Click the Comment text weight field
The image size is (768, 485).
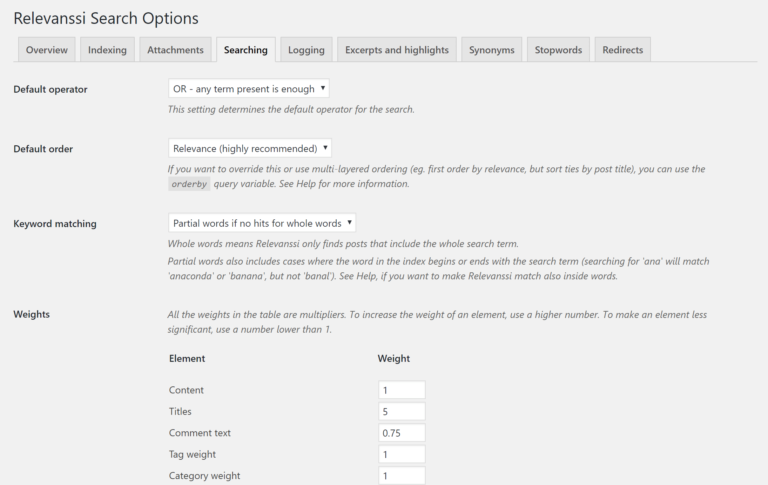[x=402, y=433]
